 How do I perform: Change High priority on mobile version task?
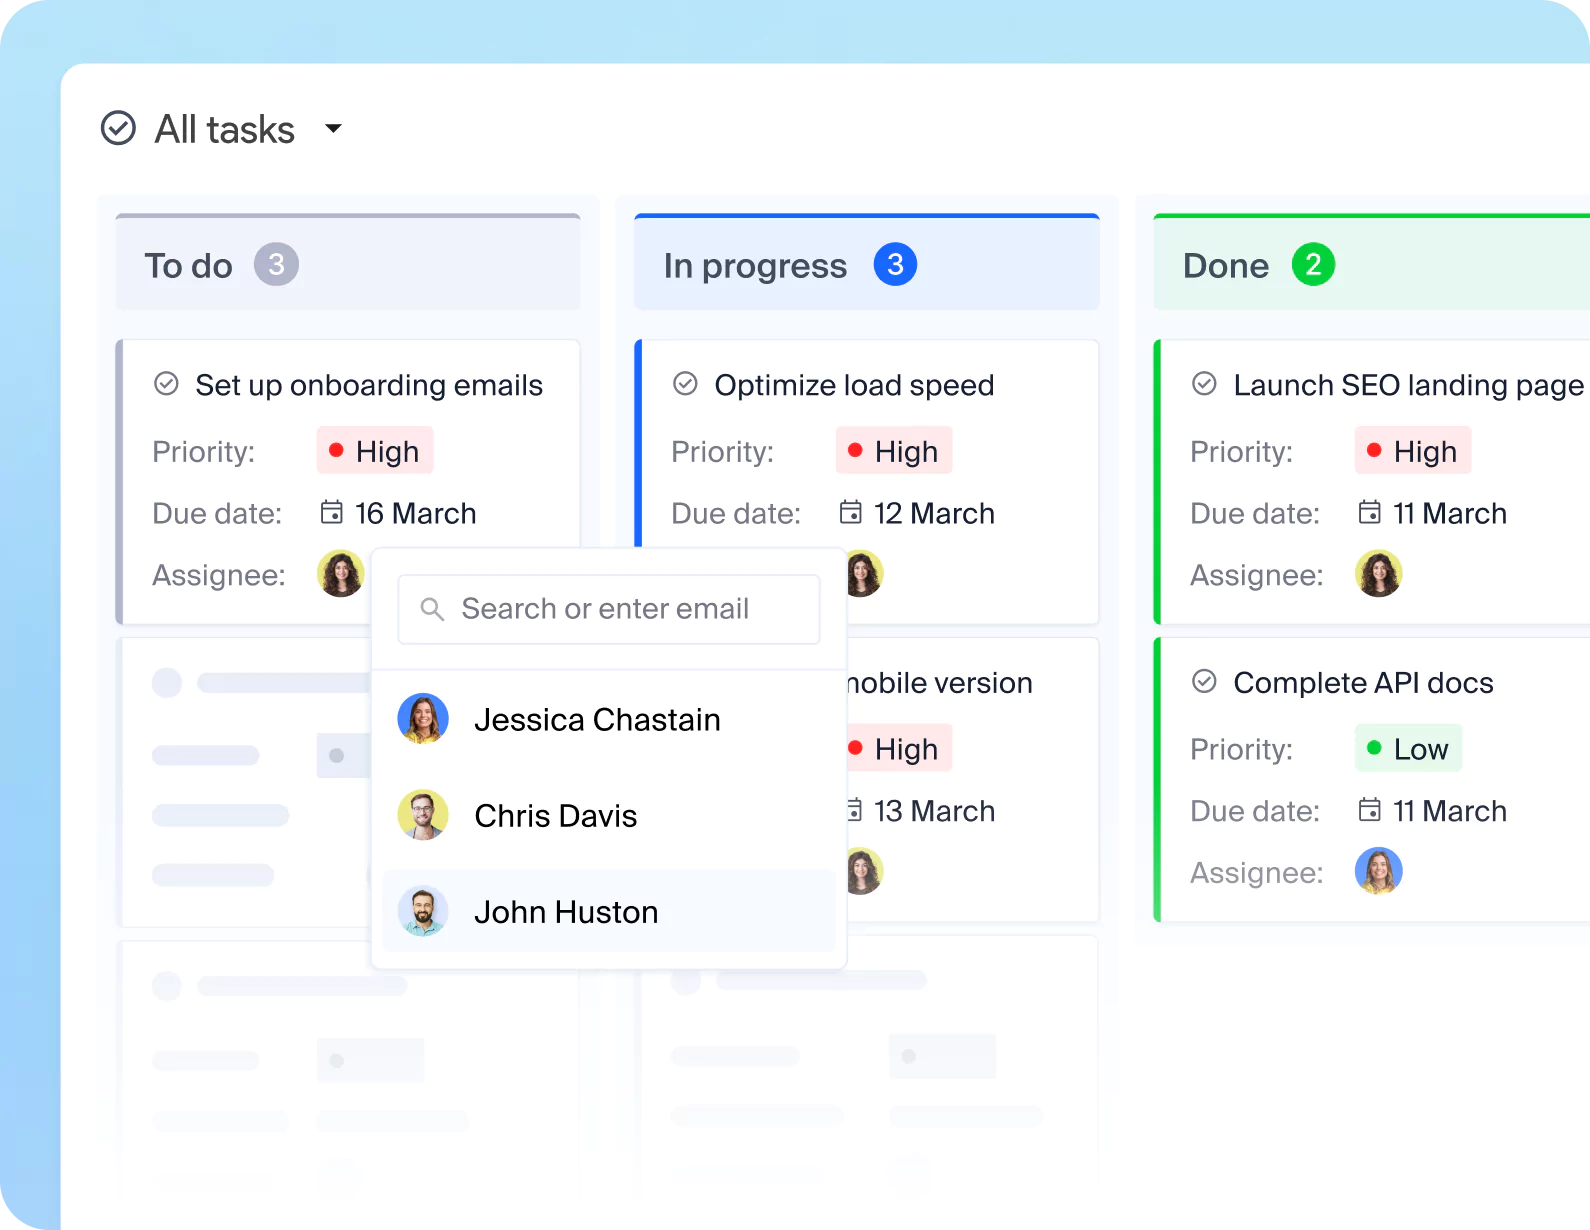(x=900, y=749)
